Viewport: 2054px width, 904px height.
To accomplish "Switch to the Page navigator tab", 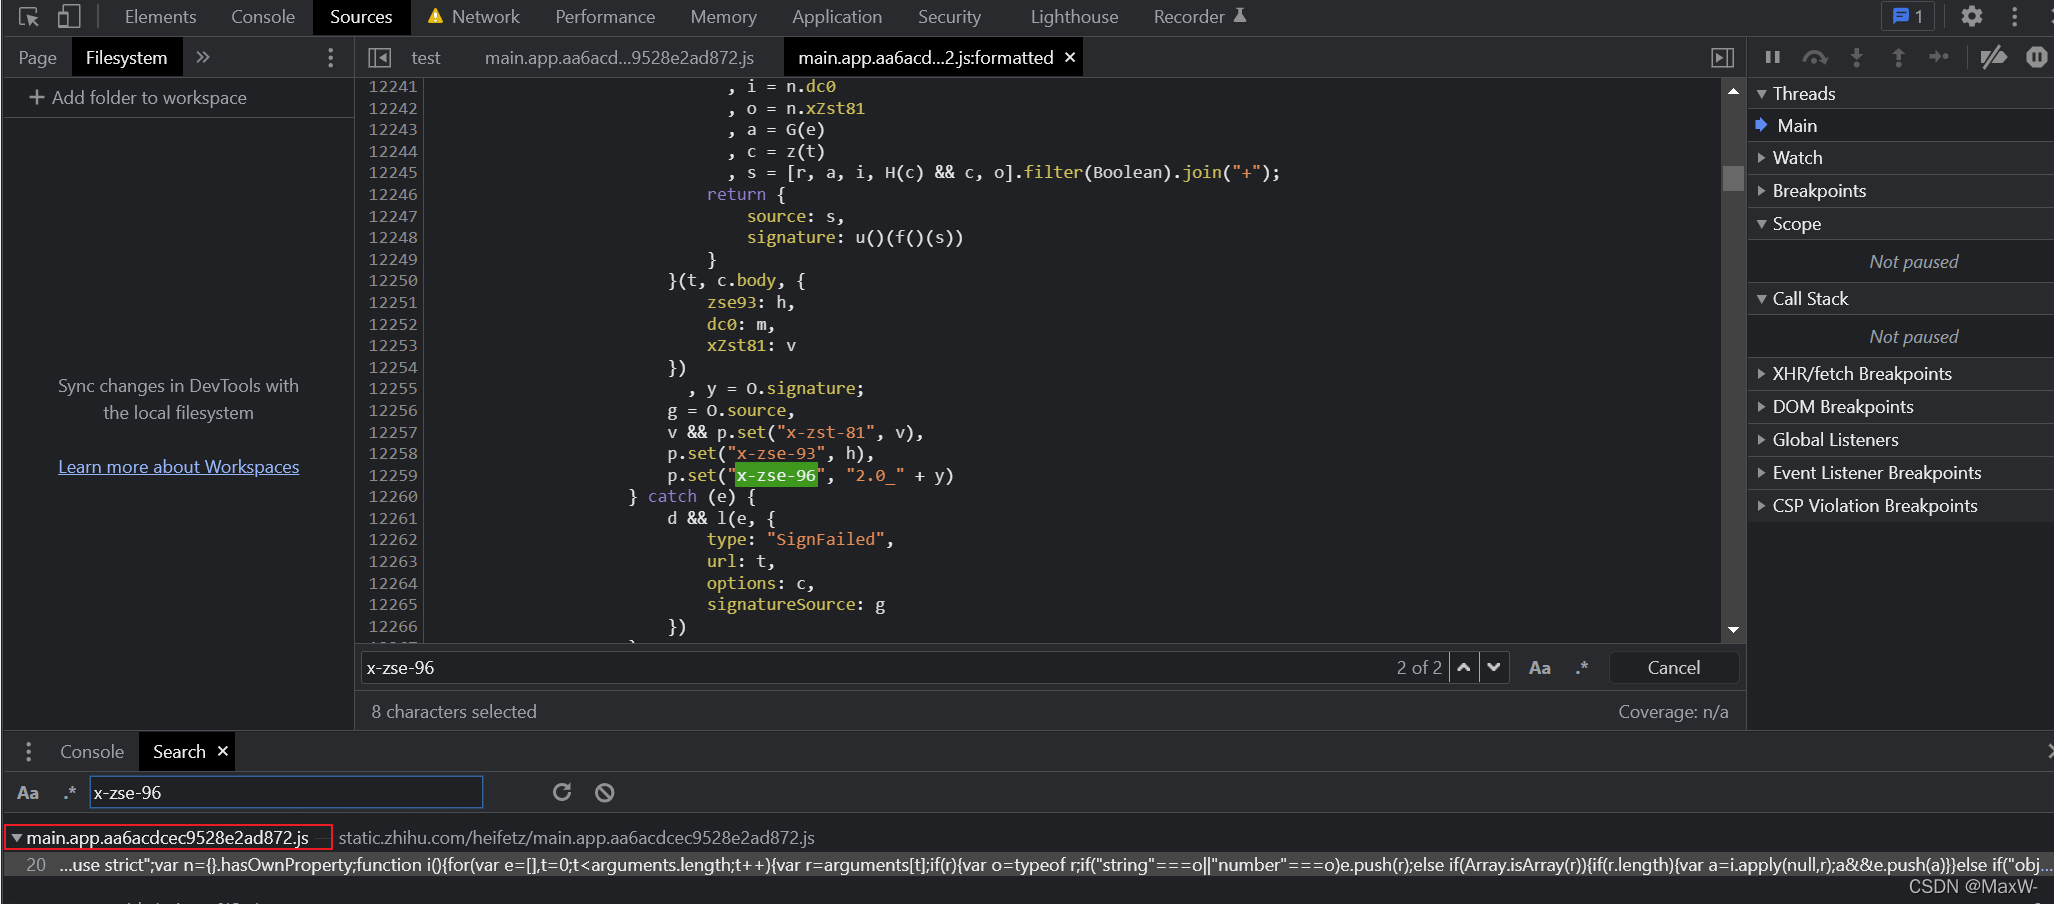I will click(37, 58).
